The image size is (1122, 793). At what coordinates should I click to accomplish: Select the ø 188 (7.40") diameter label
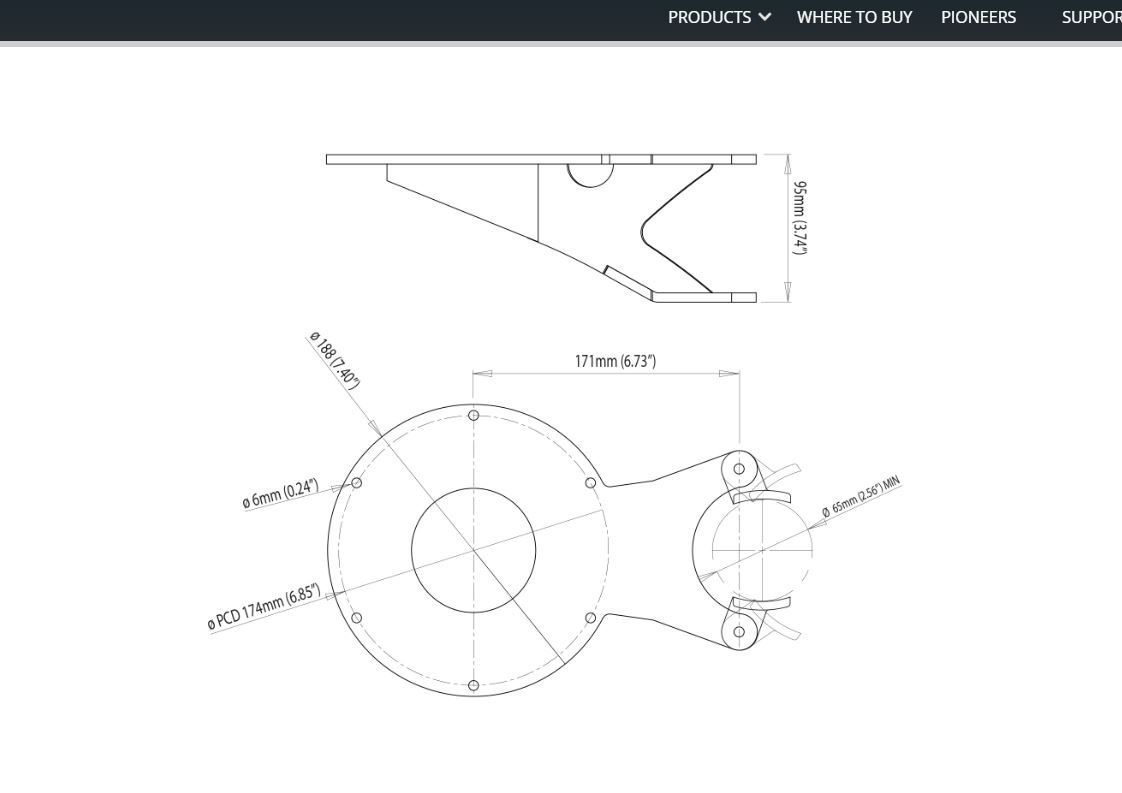(334, 361)
